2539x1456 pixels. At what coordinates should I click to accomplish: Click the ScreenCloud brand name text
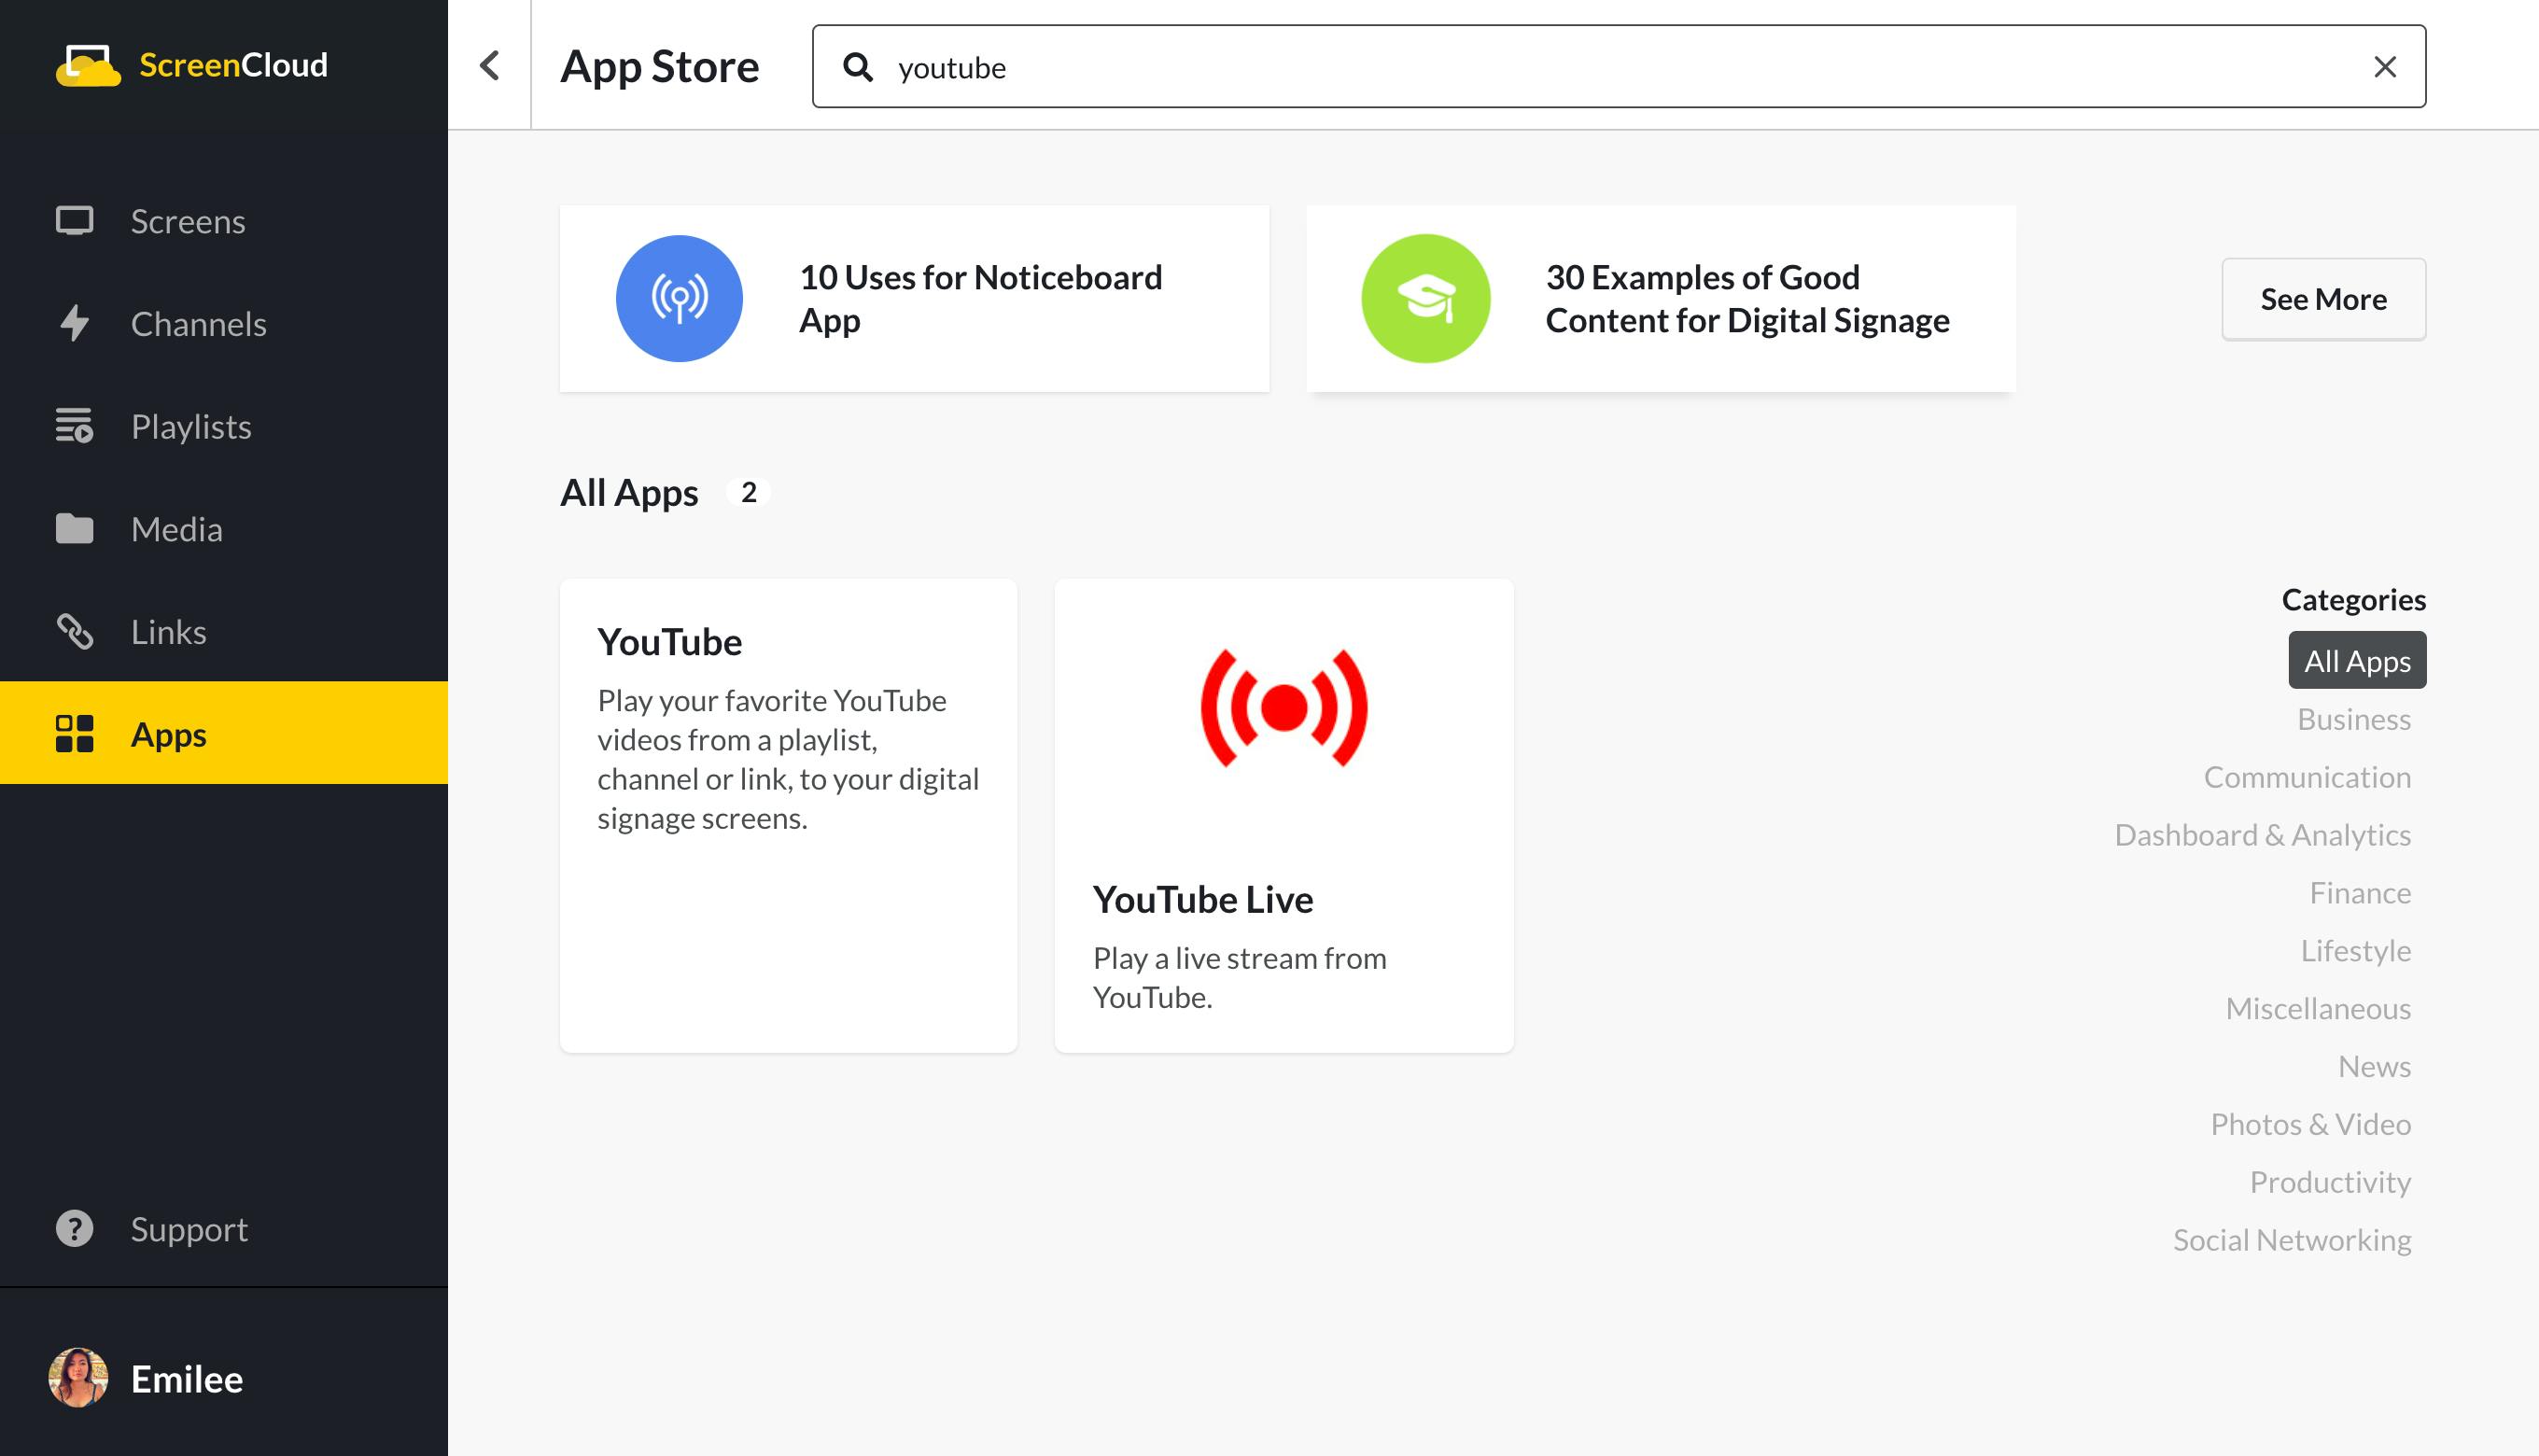(233, 65)
